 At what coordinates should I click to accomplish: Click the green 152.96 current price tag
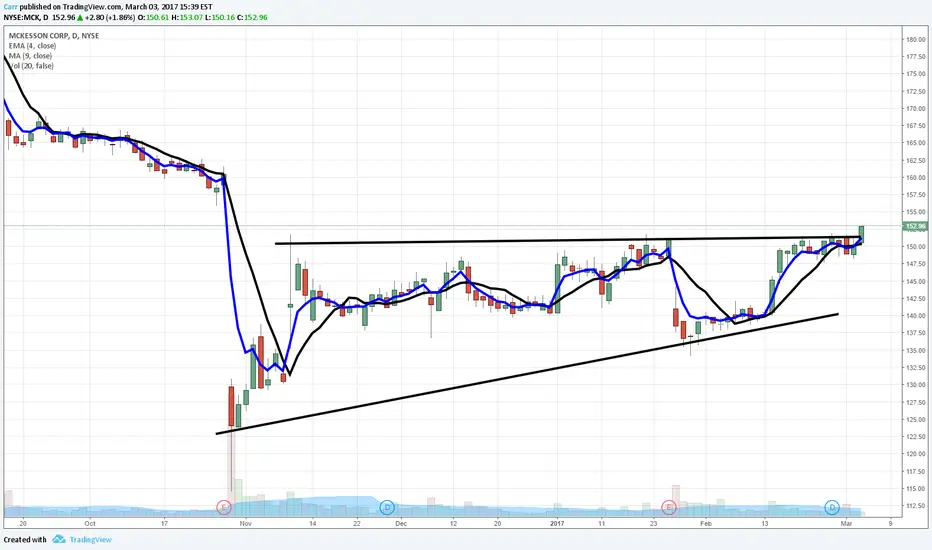coord(915,227)
